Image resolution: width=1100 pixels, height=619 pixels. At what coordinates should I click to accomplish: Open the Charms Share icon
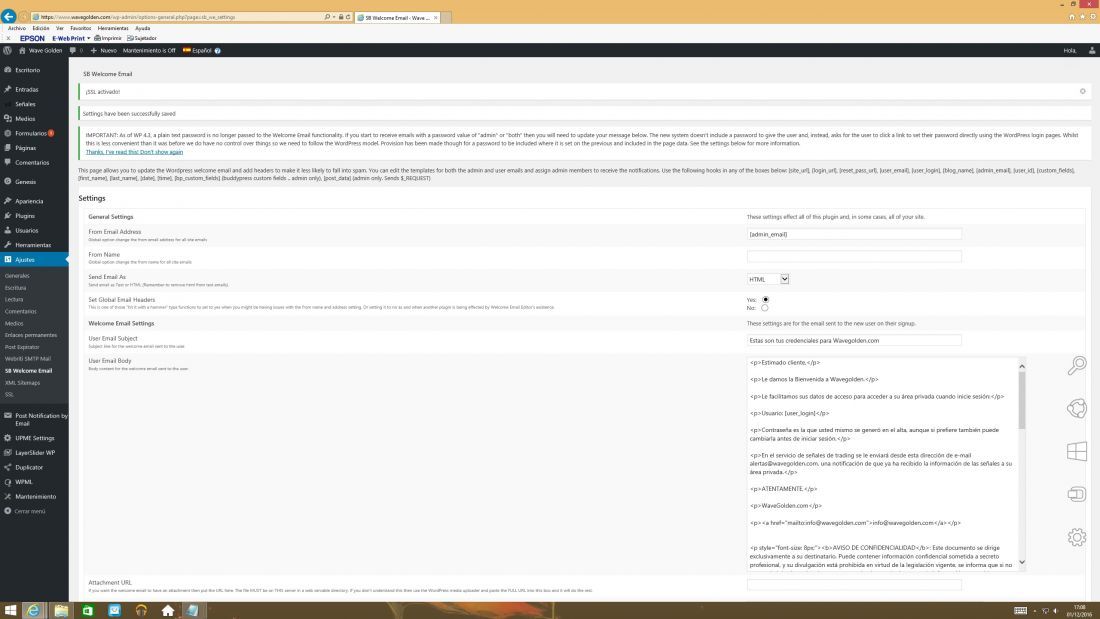pos(1077,408)
